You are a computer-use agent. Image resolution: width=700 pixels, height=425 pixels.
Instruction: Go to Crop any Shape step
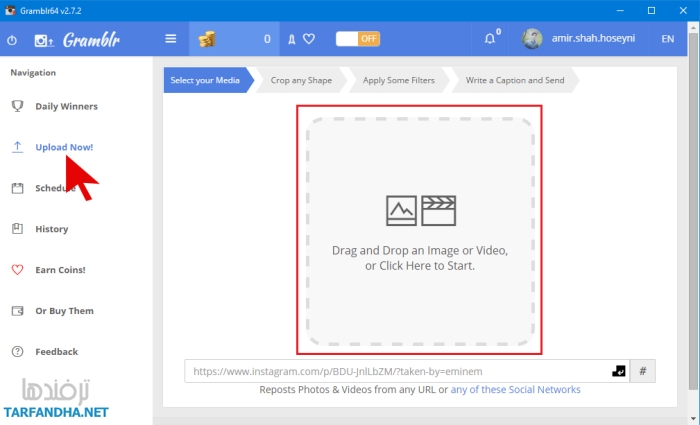click(x=301, y=80)
